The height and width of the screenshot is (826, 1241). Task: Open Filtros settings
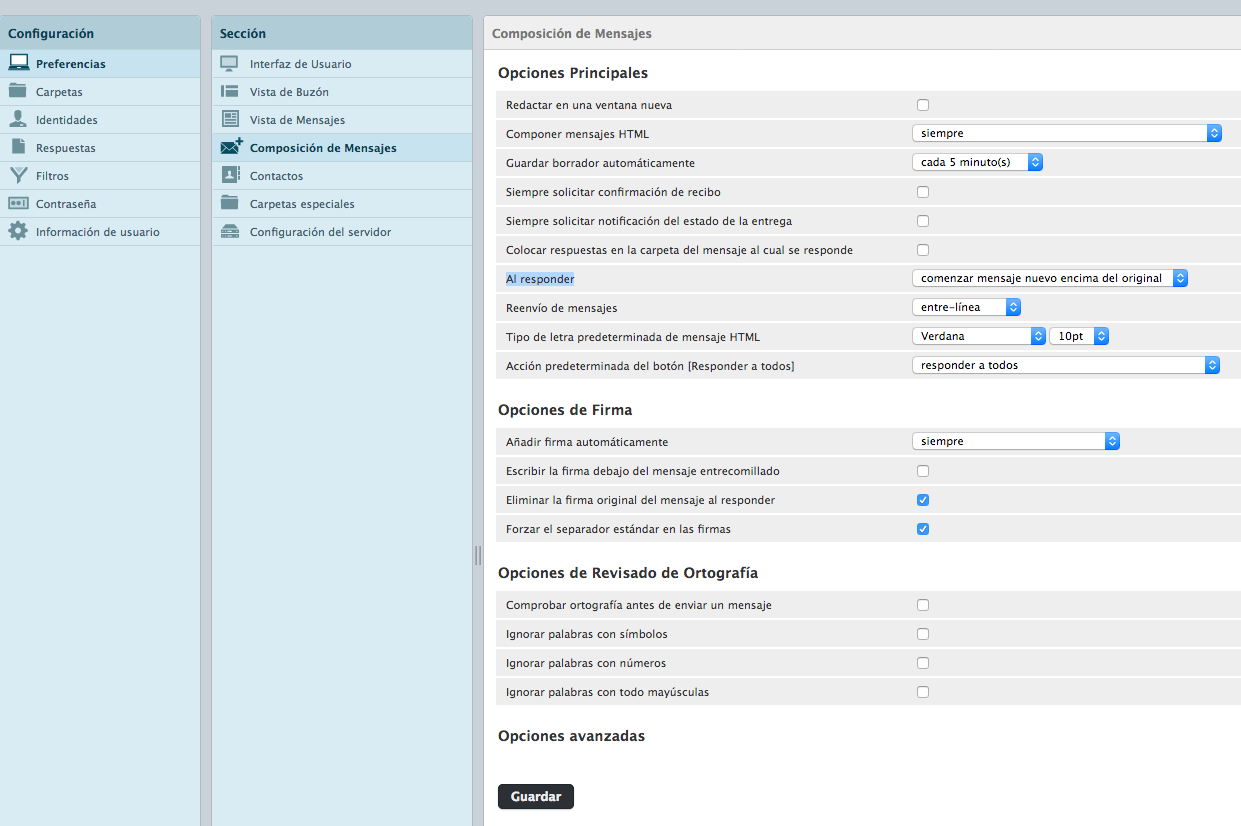tap(100, 176)
